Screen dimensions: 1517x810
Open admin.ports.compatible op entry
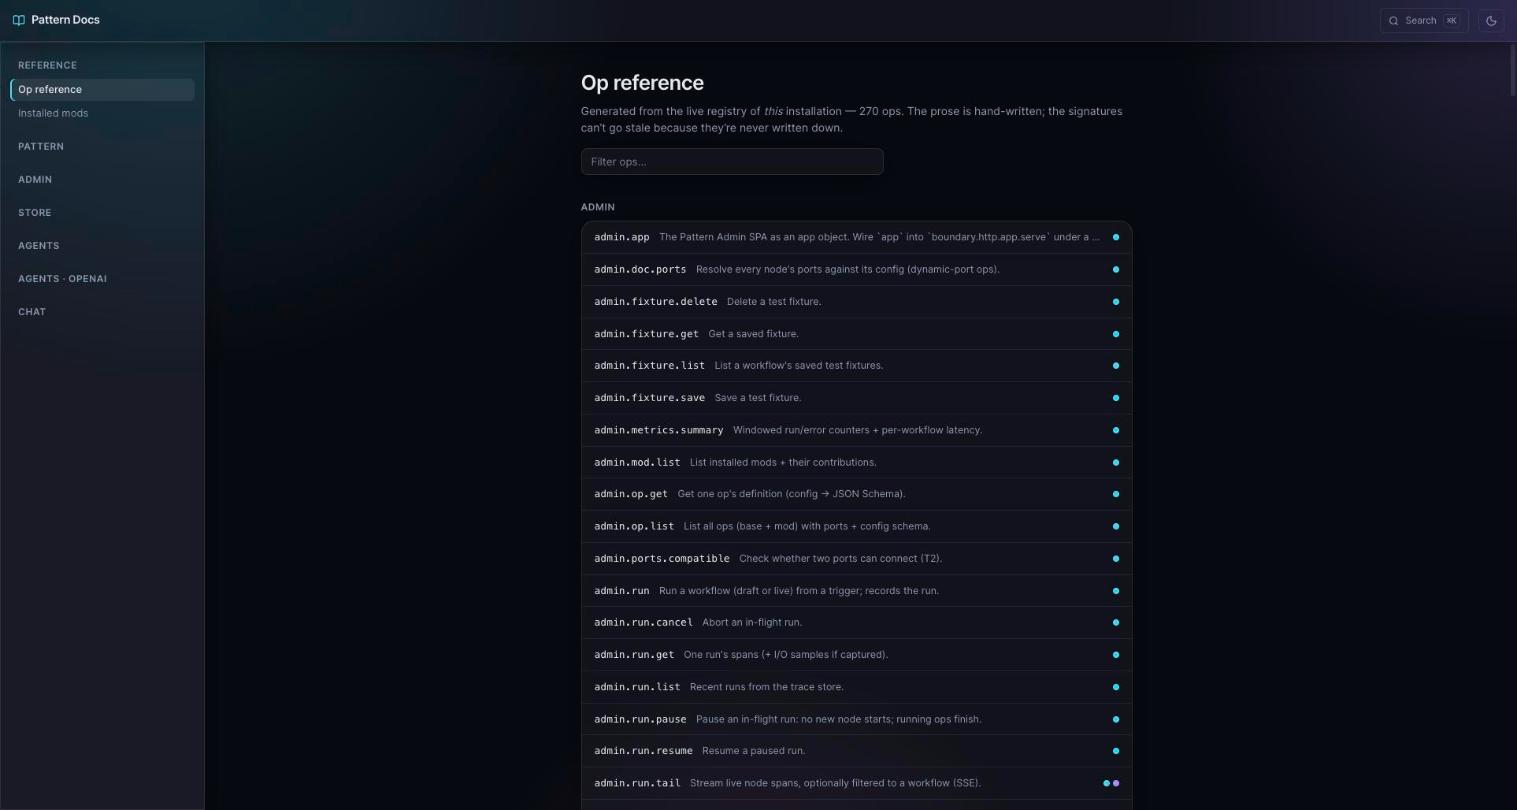click(857, 558)
